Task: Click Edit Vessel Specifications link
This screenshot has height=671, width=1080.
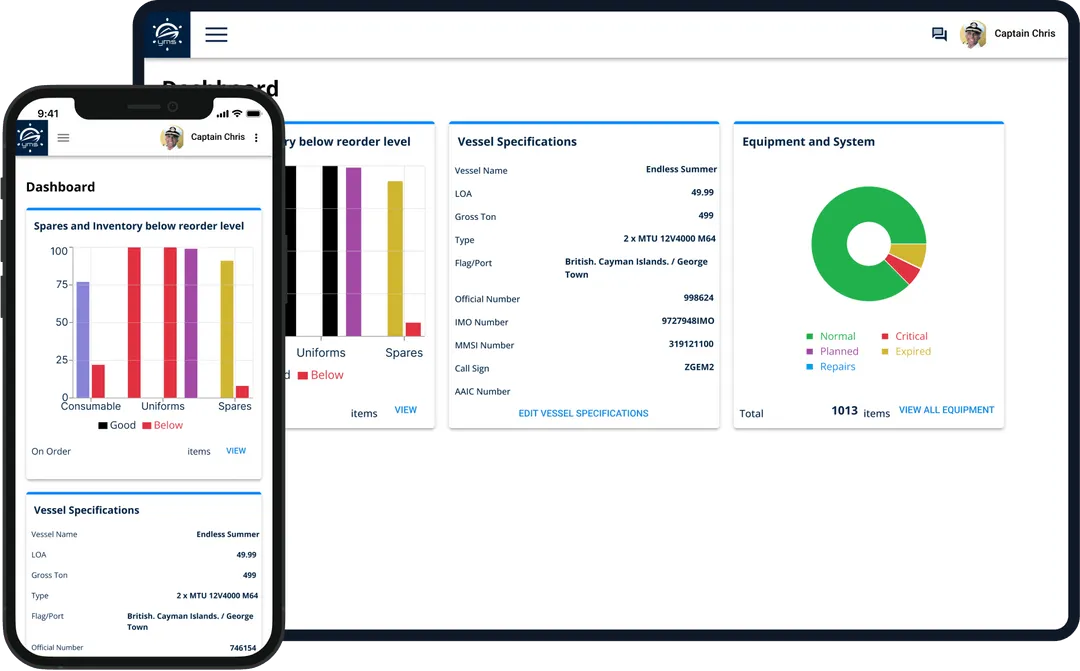Action: [x=583, y=413]
